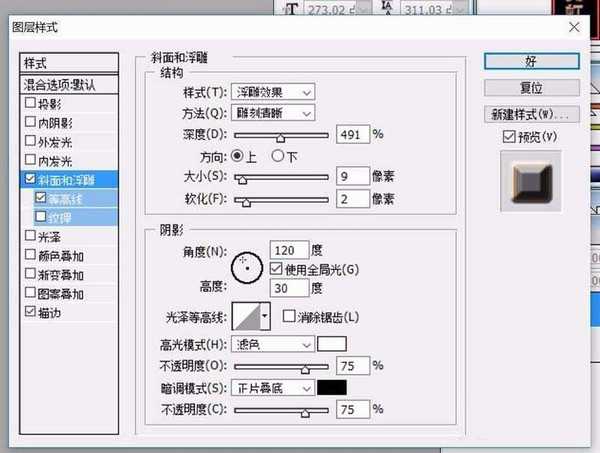600x453 pixels.
Task: Click the bevel style preview thumbnail
Action: coord(531,181)
